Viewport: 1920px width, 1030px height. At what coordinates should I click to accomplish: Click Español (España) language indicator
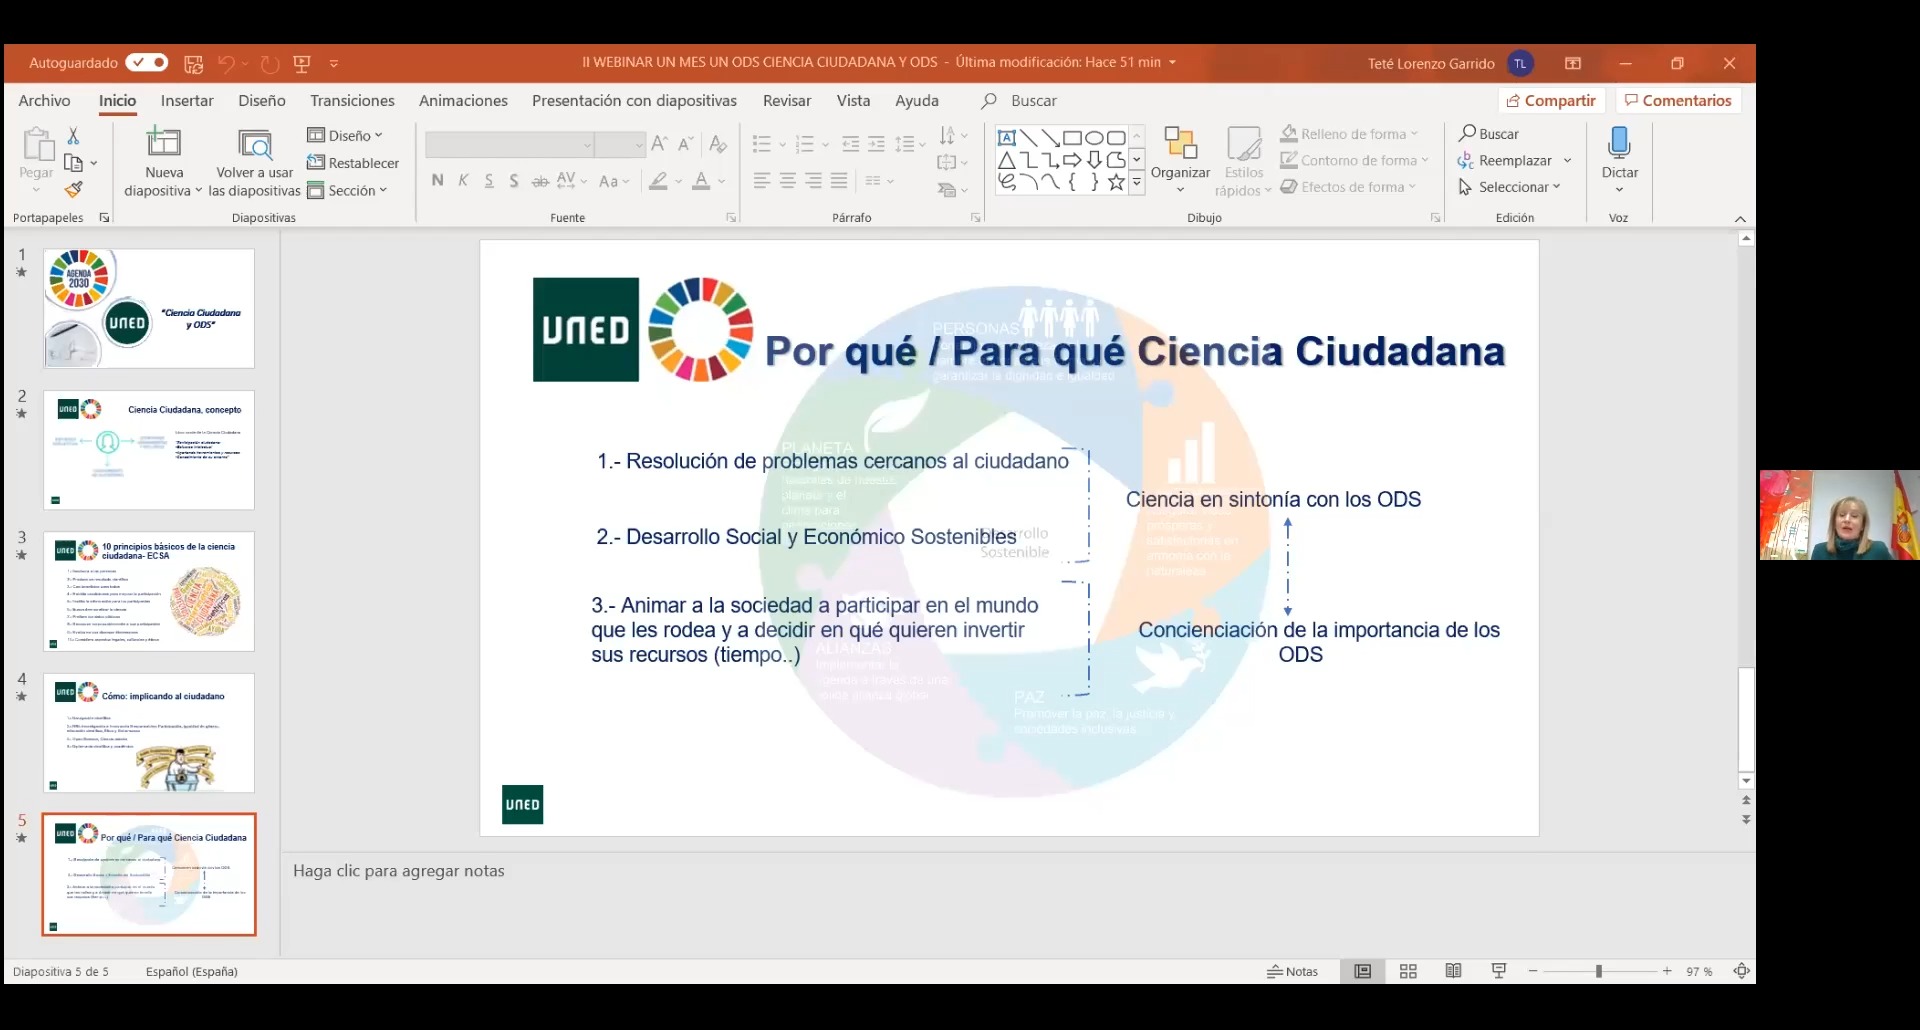pos(192,971)
